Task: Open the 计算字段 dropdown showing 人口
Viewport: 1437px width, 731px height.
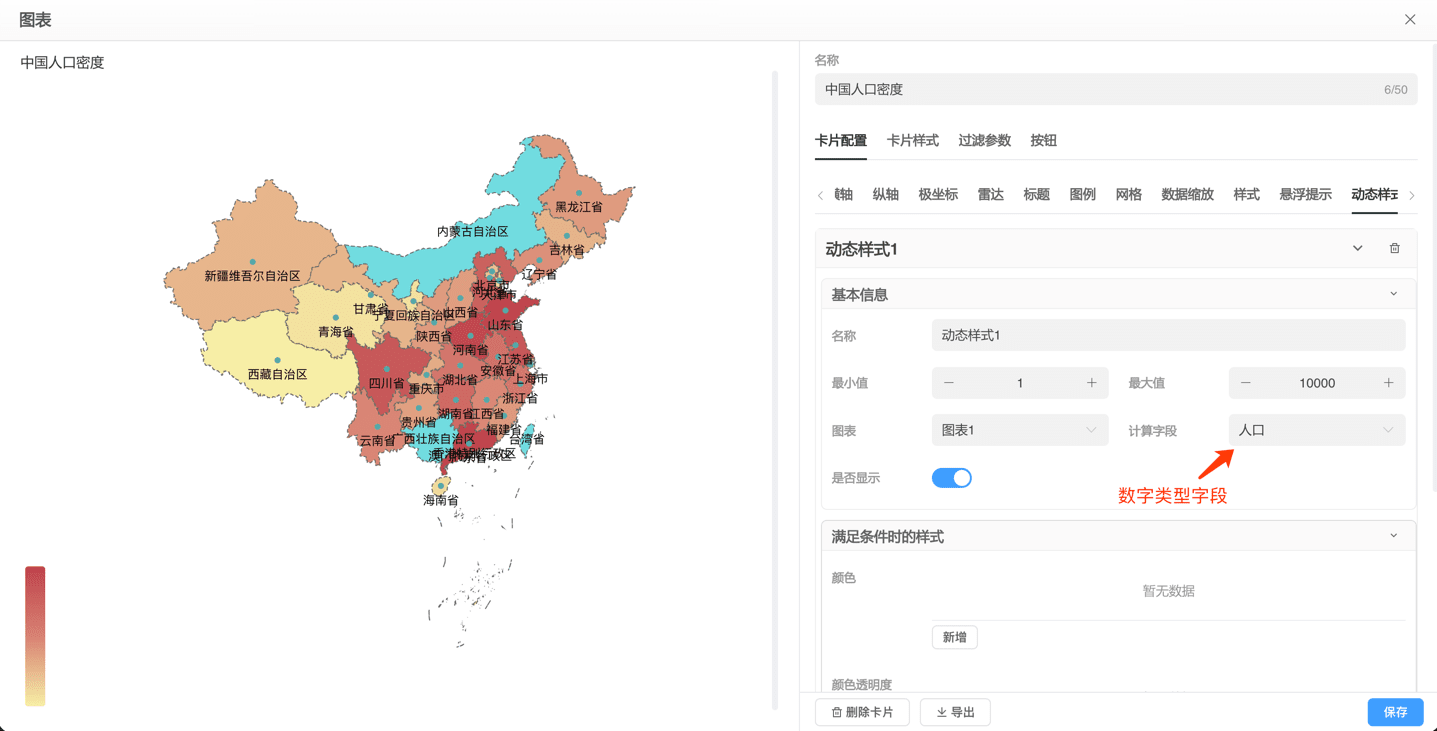Action: (x=1316, y=429)
